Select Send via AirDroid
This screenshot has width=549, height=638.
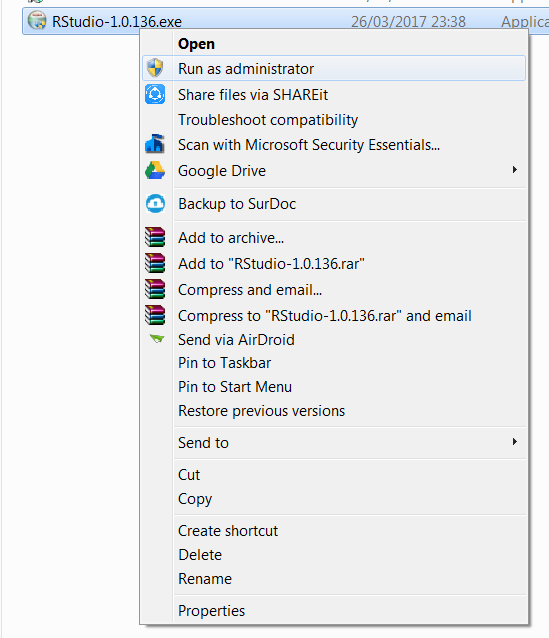point(334,339)
